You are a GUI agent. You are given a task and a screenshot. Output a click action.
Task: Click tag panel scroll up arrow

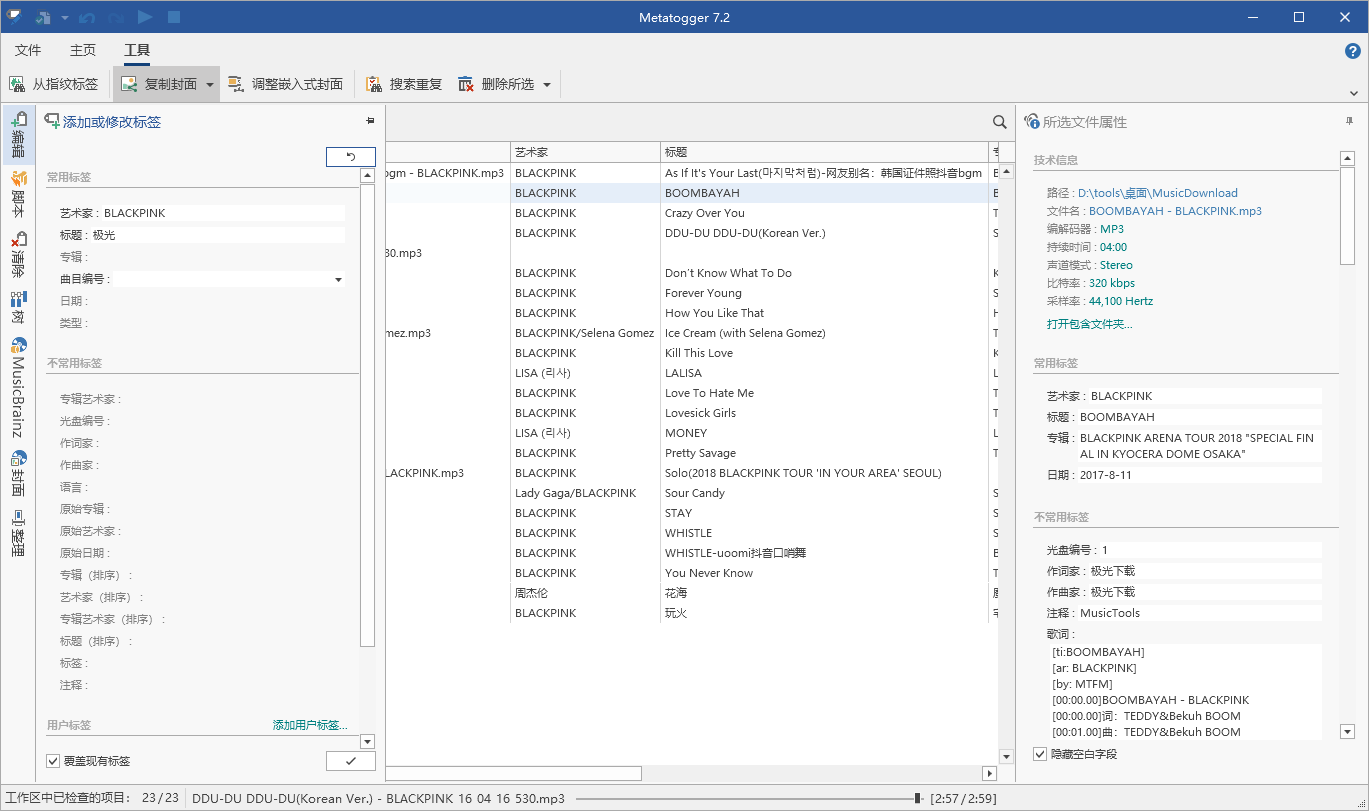point(367,174)
